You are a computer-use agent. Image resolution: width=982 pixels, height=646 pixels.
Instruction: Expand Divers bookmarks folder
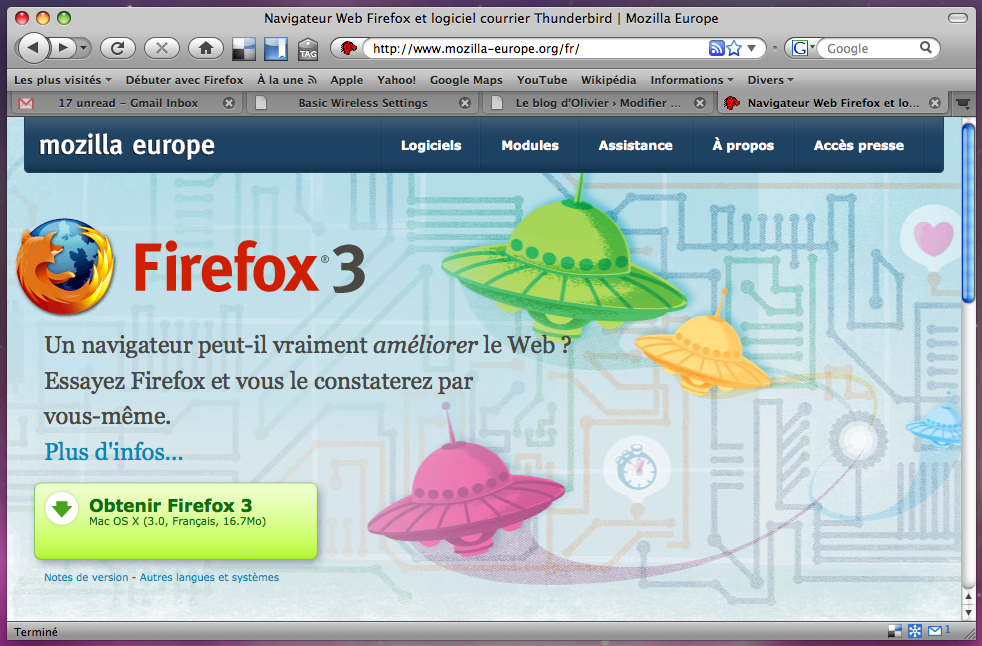tap(770, 80)
